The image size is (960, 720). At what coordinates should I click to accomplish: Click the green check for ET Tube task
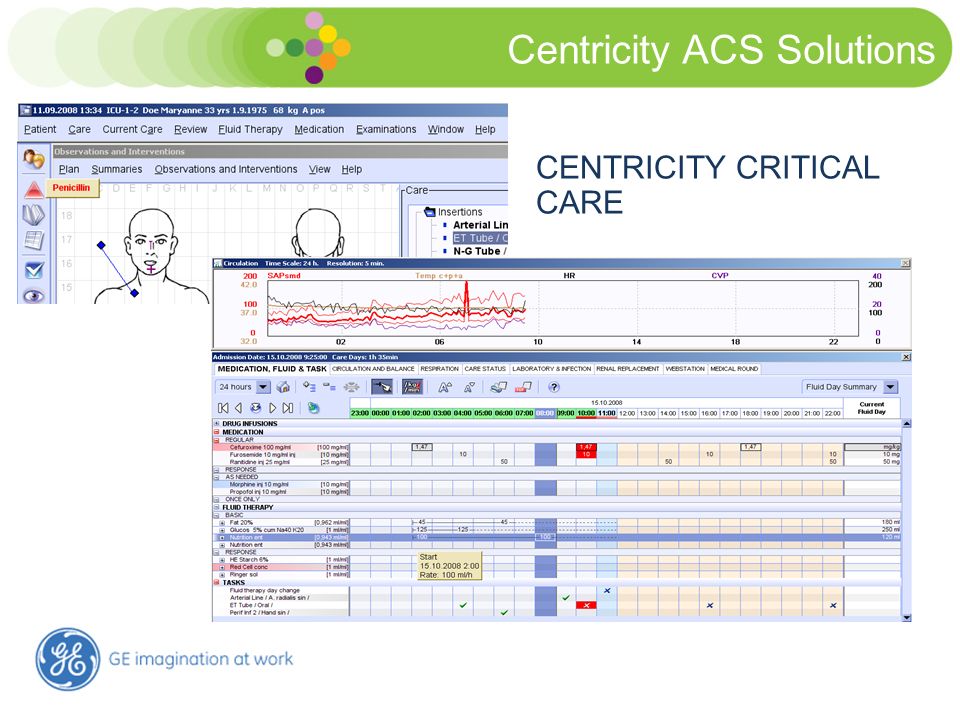tap(463, 606)
